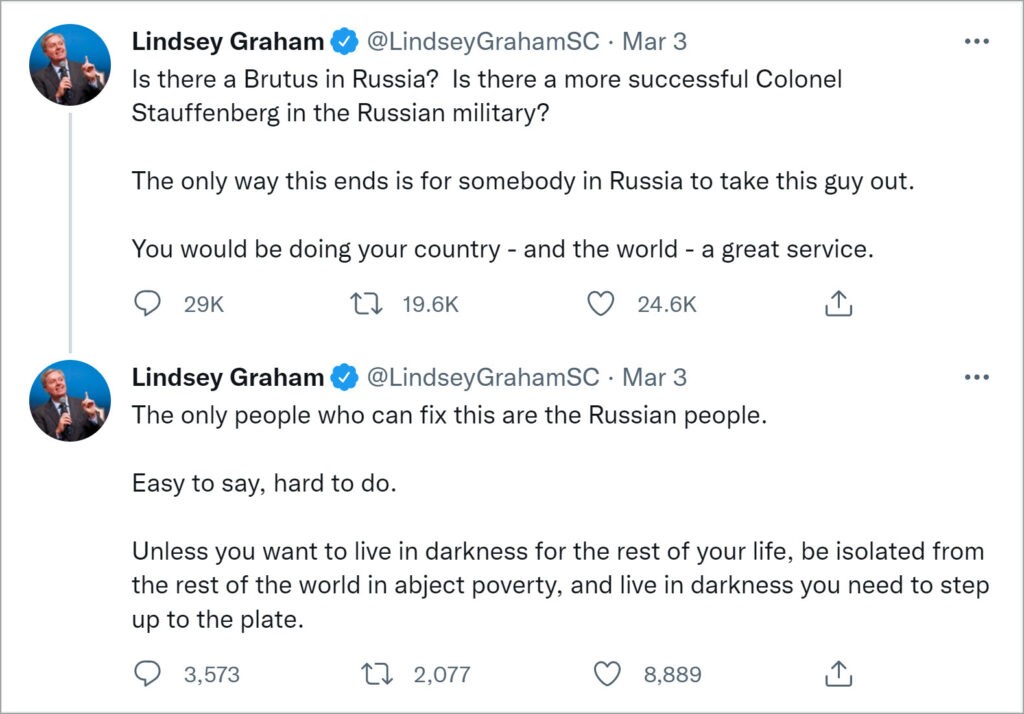Select the share icon on the second tweet
This screenshot has height=714, width=1024.
pyautogui.click(x=838, y=673)
